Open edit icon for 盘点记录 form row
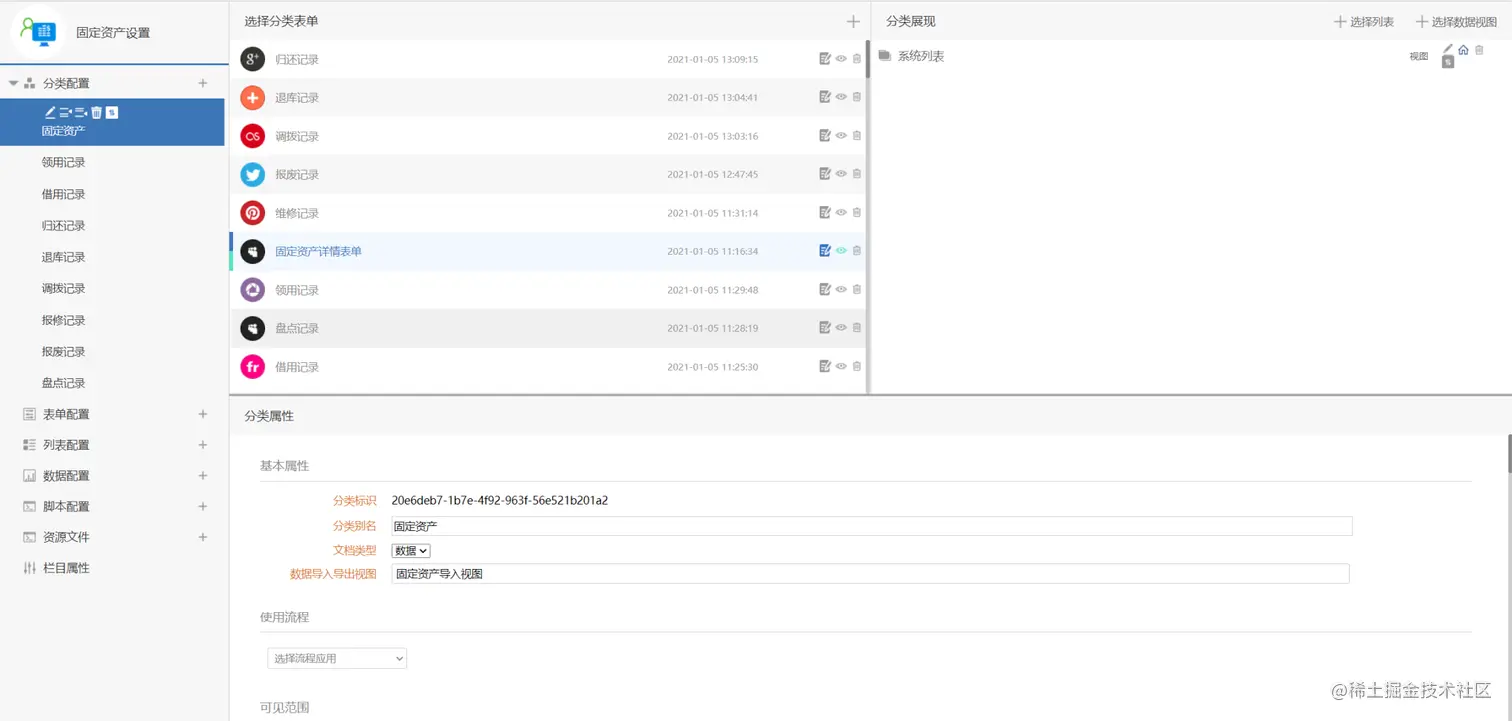The height and width of the screenshot is (721, 1512). coord(825,328)
